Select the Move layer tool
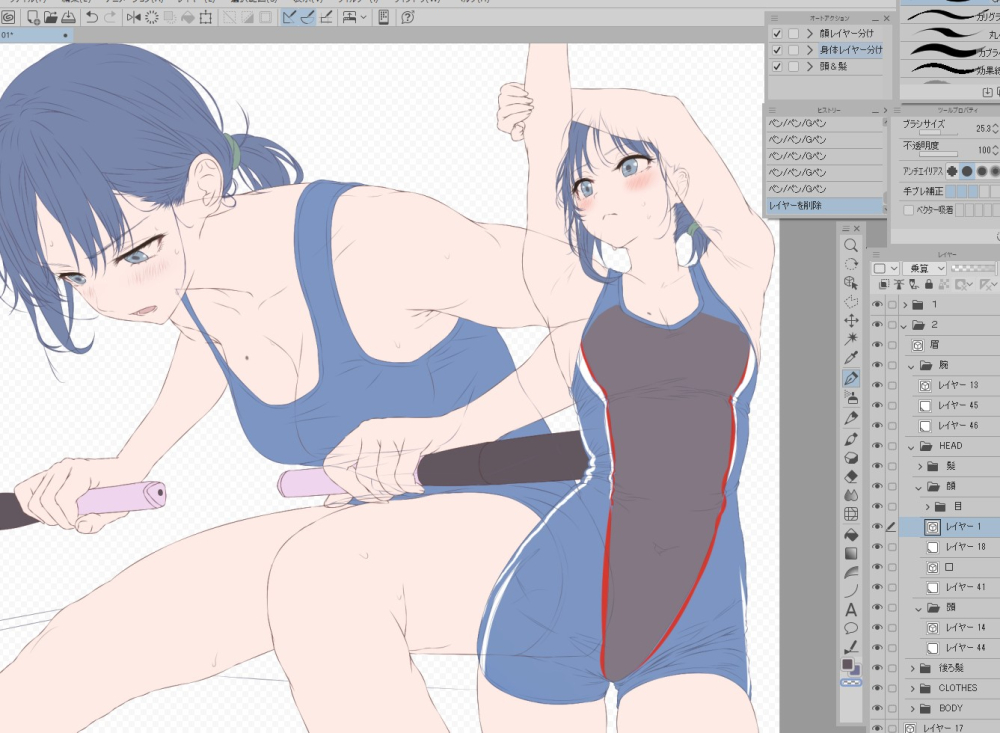1000x733 pixels. pyautogui.click(x=851, y=320)
